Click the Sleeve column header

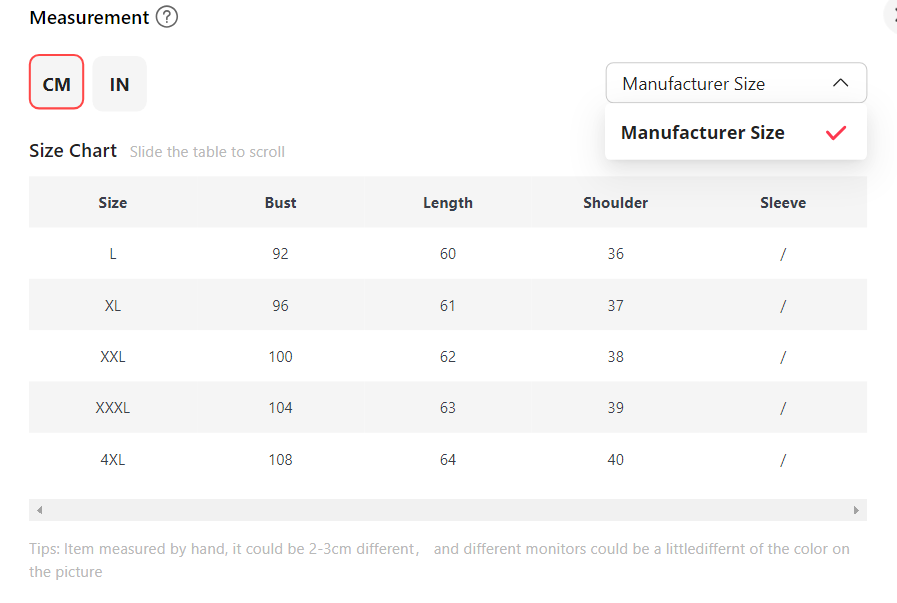point(782,203)
